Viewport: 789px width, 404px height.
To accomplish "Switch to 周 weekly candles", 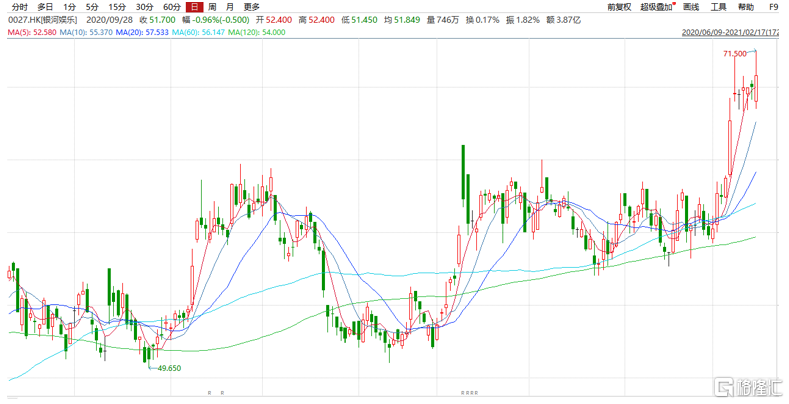I will pos(212,7).
